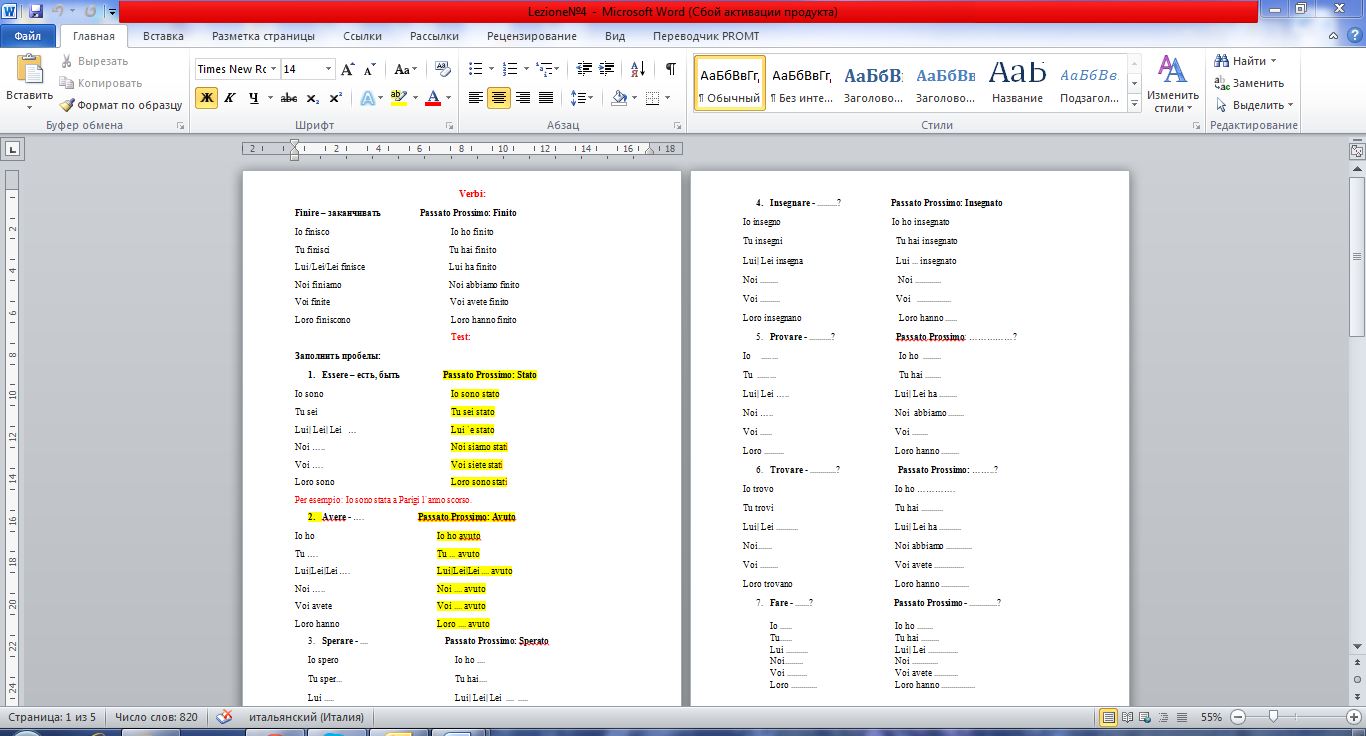1366x736 pixels.
Task: Open the Буфер обмена clipboard pane launcher
Action: tap(181, 126)
